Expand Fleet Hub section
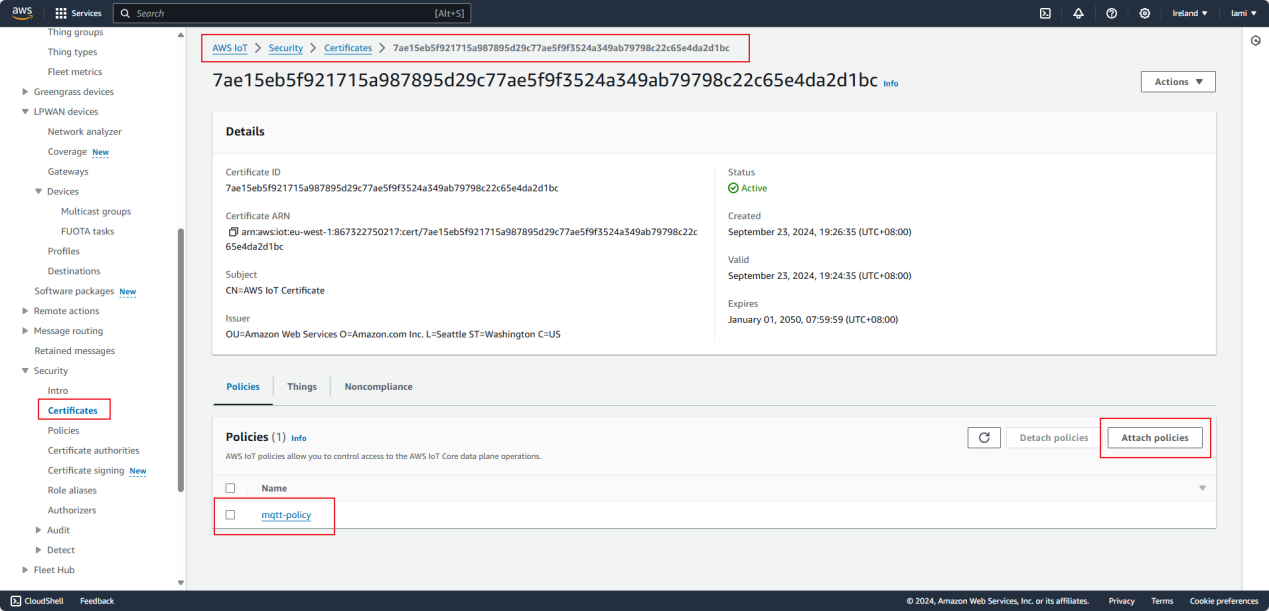The height and width of the screenshot is (611, 1269). [25, 570]
